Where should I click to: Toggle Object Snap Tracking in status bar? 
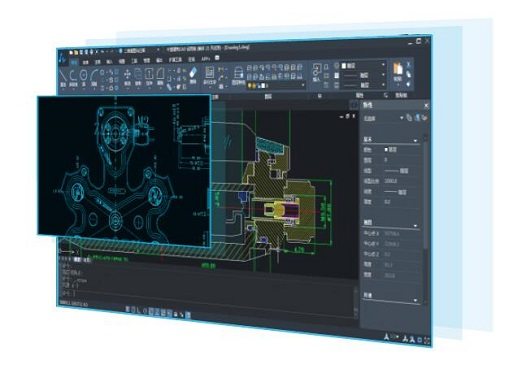(x=157, y=312)
